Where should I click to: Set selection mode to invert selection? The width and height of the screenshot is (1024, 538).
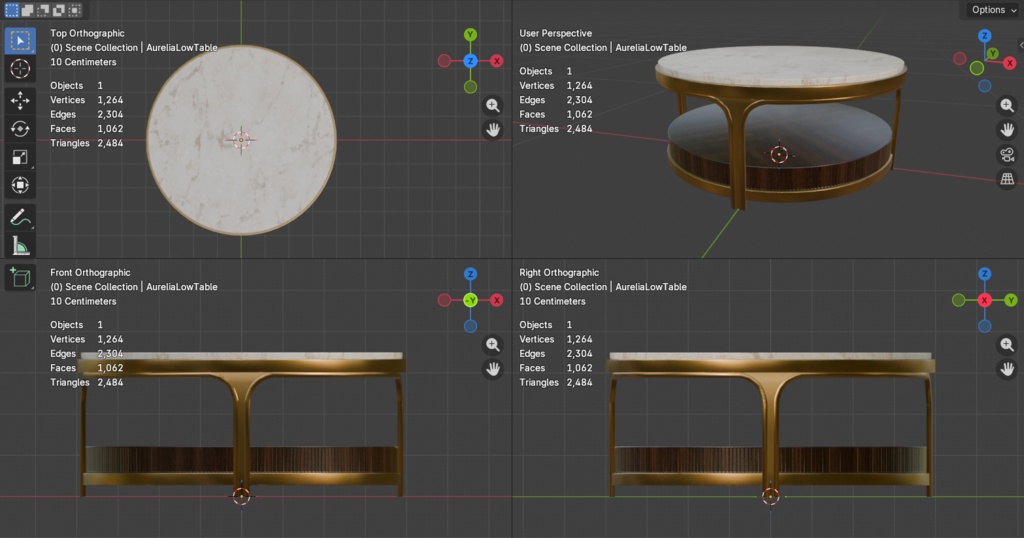(59, 10)
